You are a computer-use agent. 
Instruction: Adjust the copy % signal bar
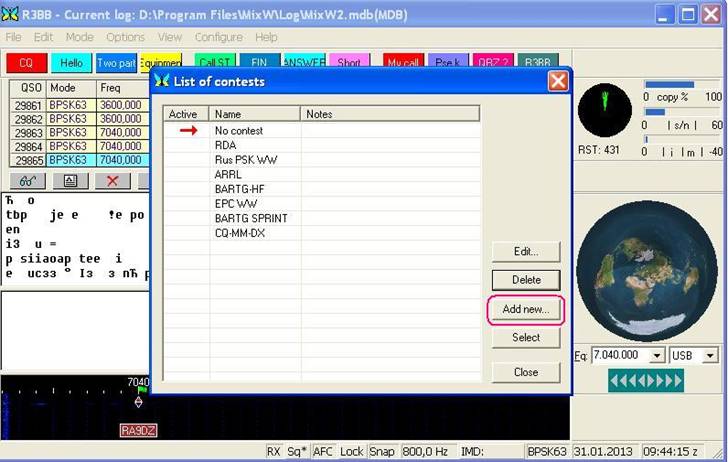(x=669, y=85)
